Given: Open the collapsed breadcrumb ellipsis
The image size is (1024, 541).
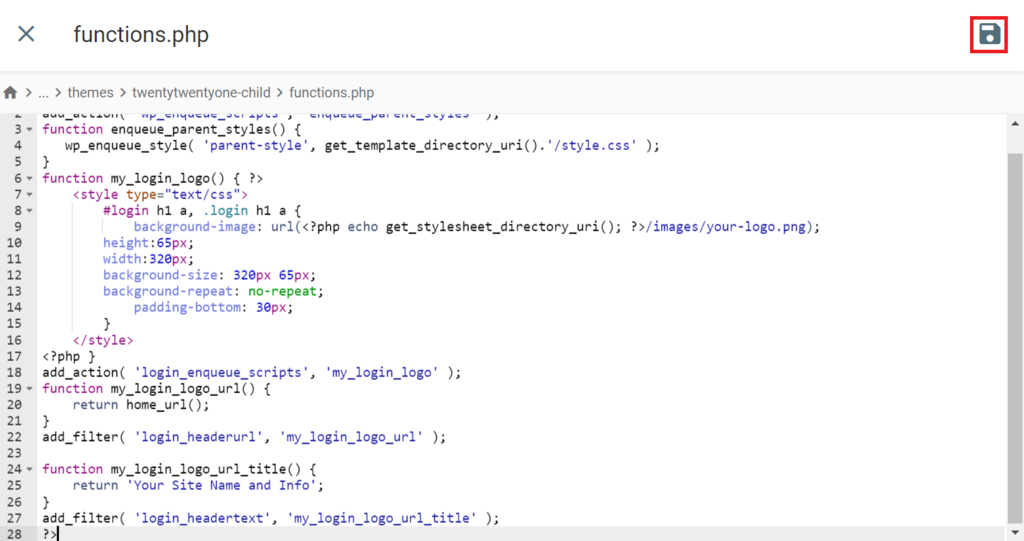Looking at the screenshot, I should (43, 93).
